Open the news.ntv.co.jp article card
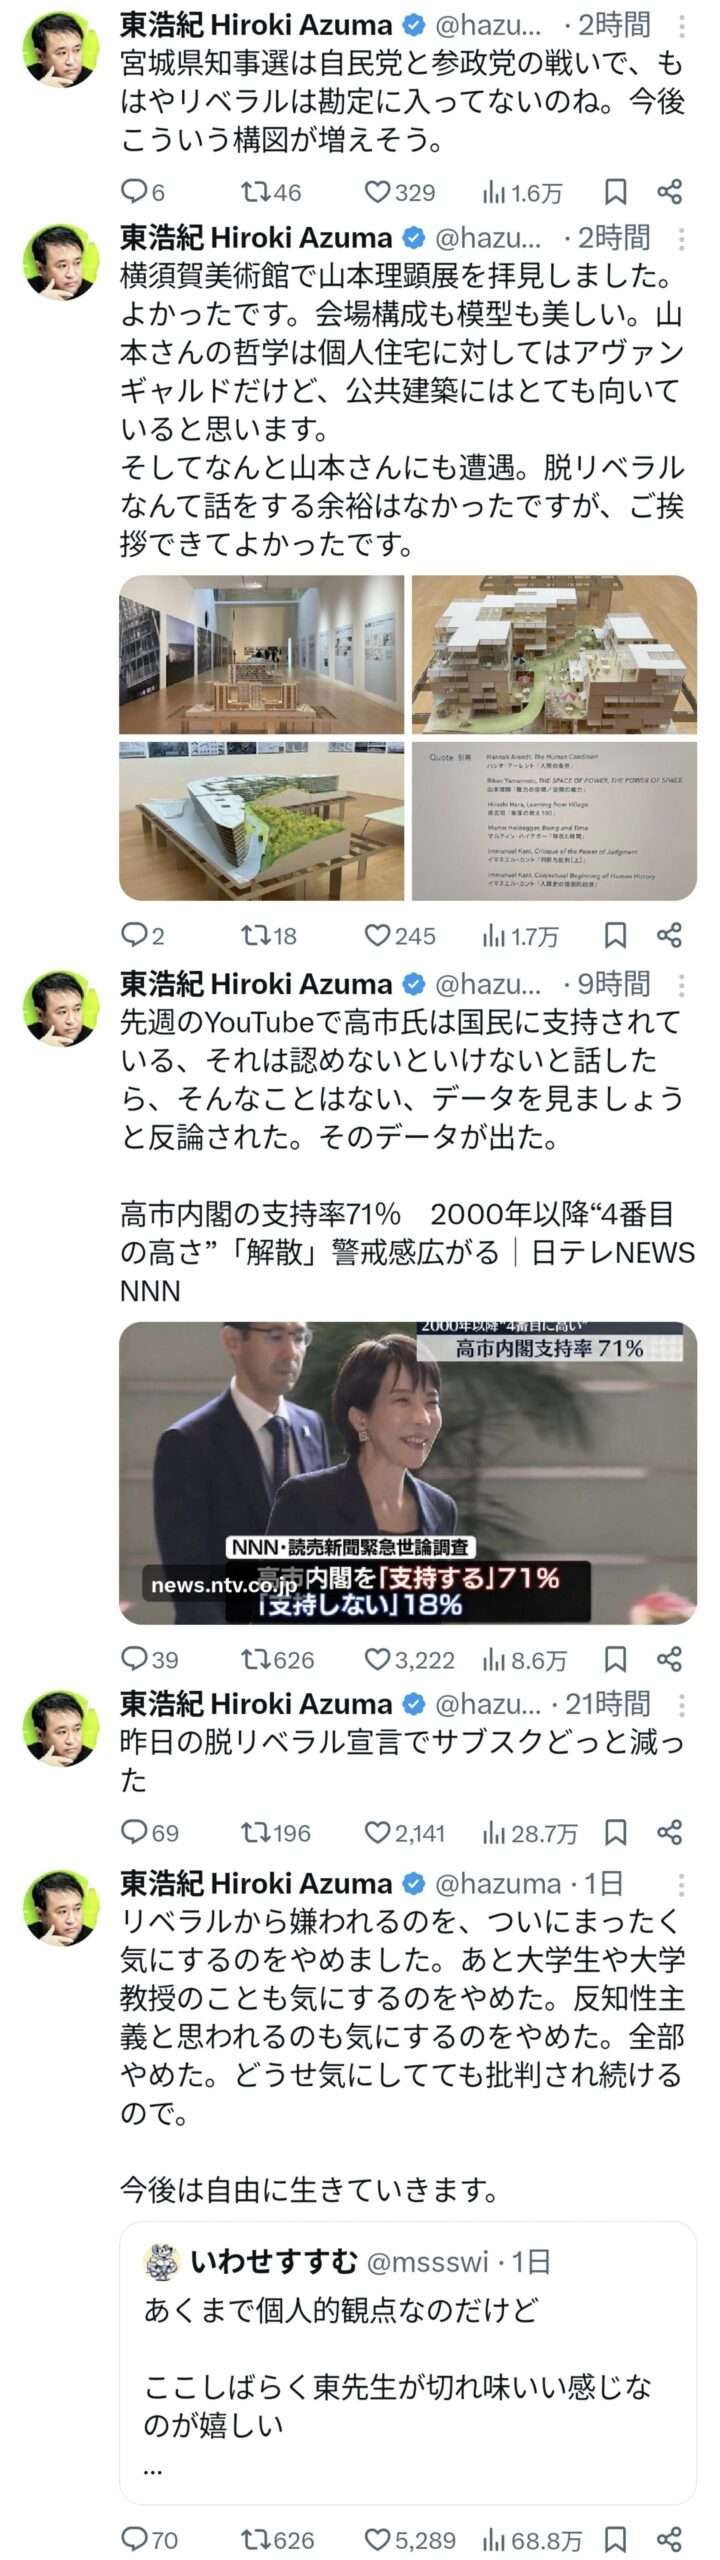The image size is (720, 2560). (x=408, y=1472)
